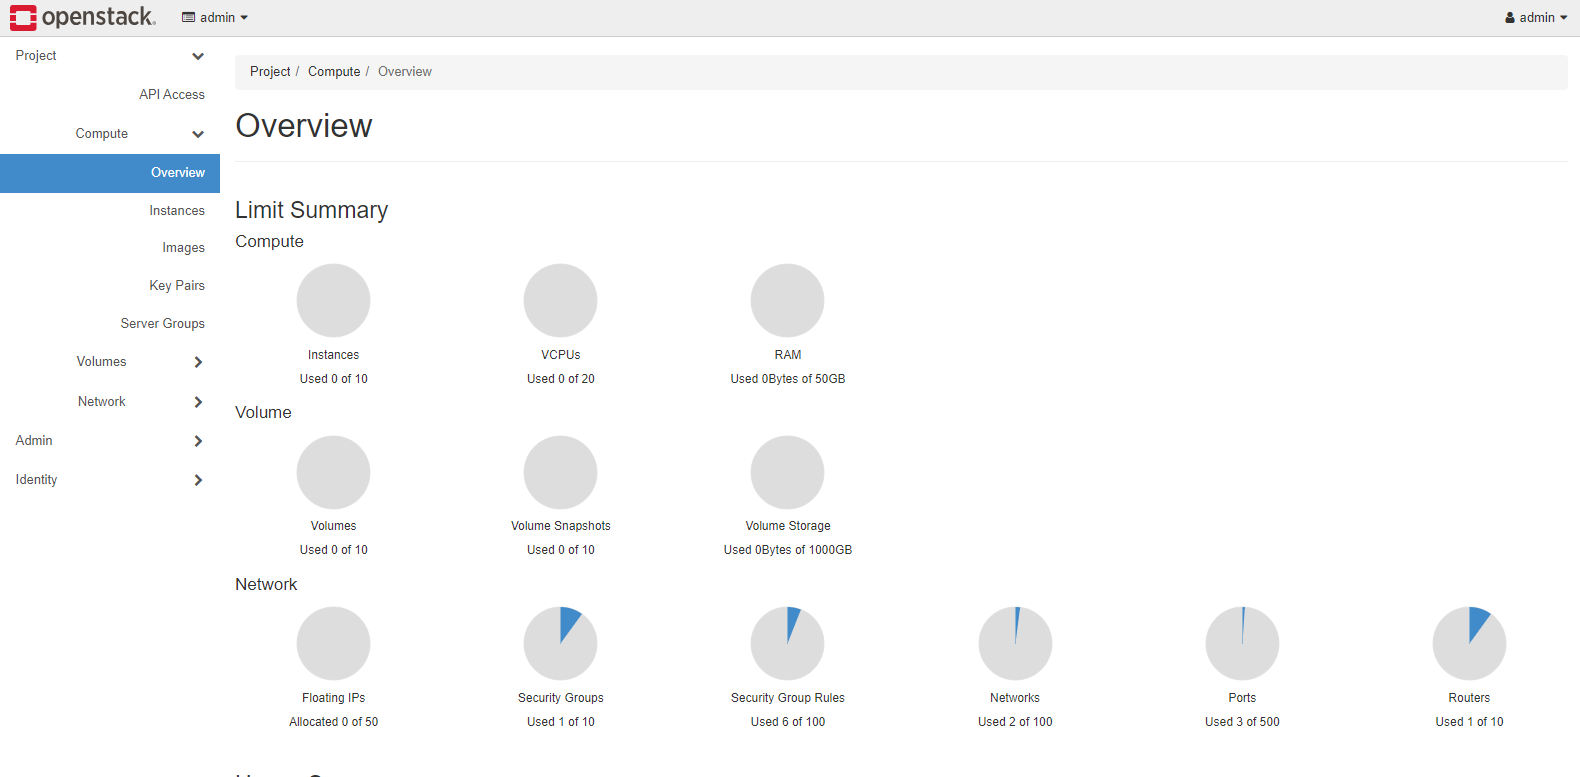Click the Limit Summary heading
This screenshot has width=1580, height=777.
click(x=312, y=210)
